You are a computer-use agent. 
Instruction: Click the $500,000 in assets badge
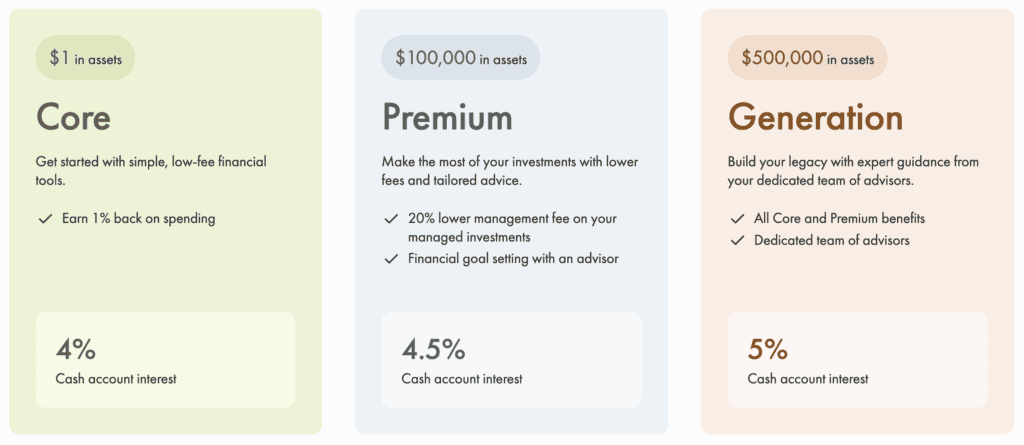pyautogui.click(x=807, y=58)
